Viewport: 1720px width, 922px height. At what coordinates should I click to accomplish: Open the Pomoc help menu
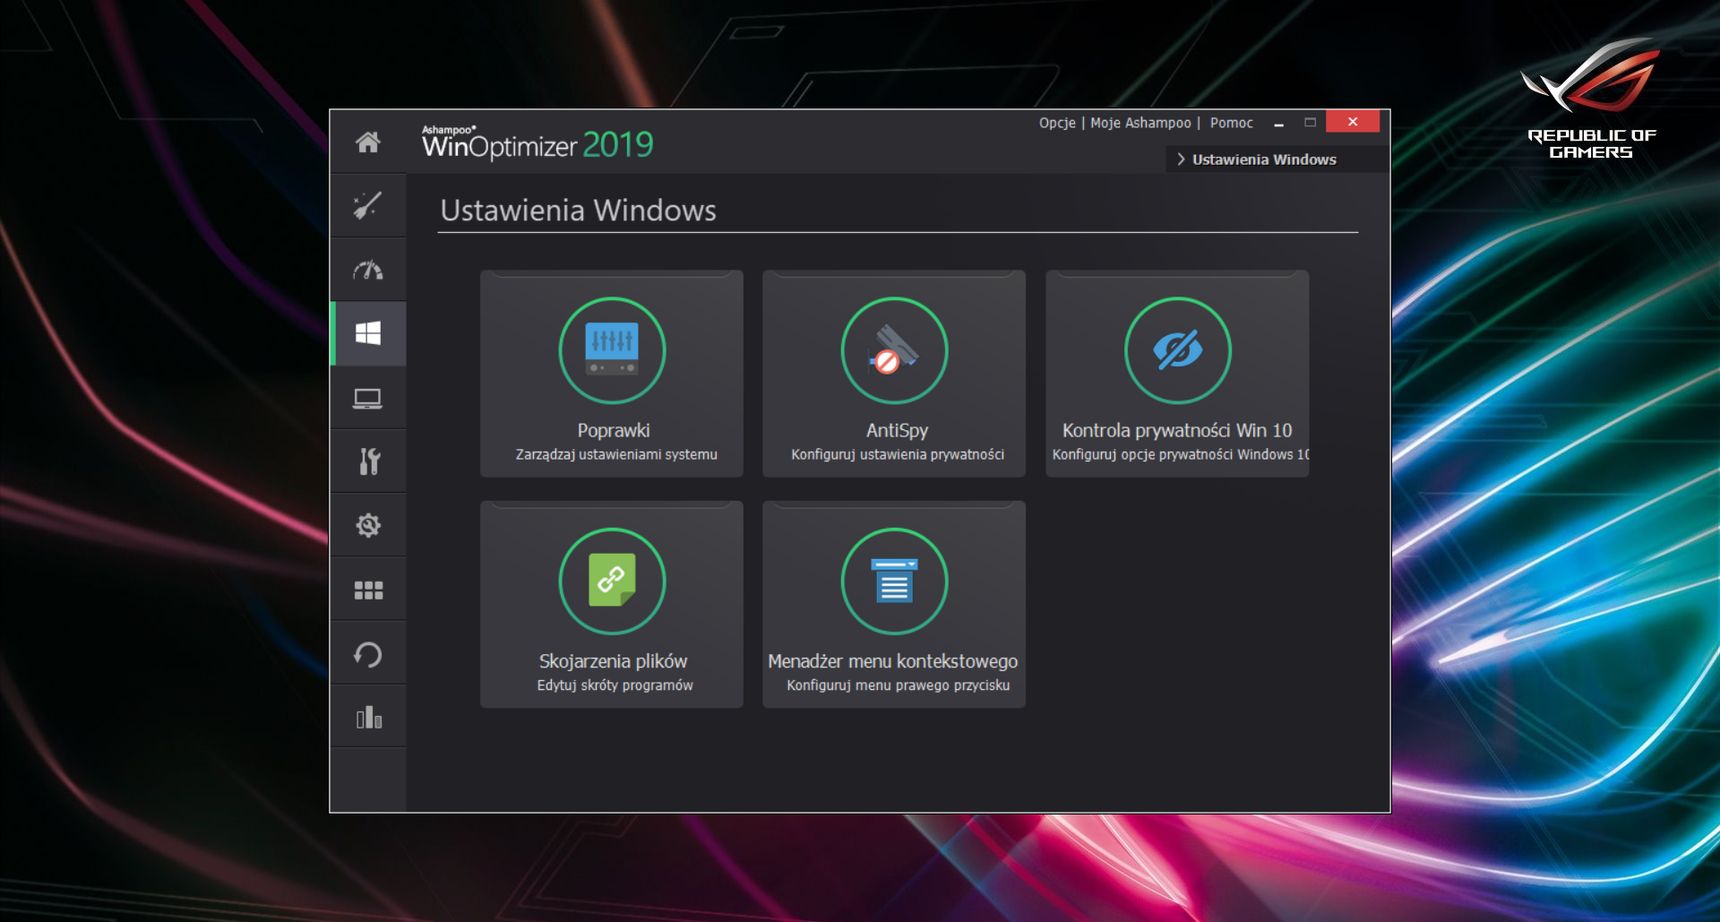pyautogui.click(x=1231, y=122)
